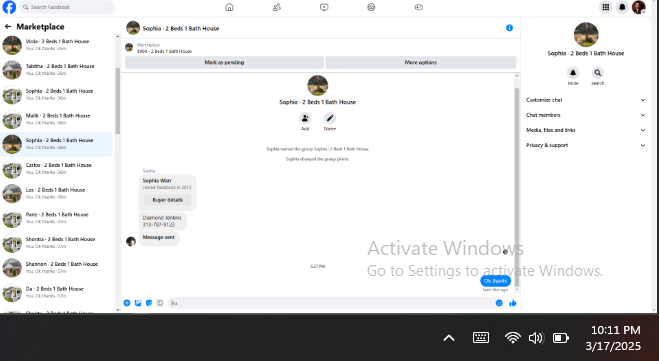Click house photo above Add and Name

coord(318,85)
